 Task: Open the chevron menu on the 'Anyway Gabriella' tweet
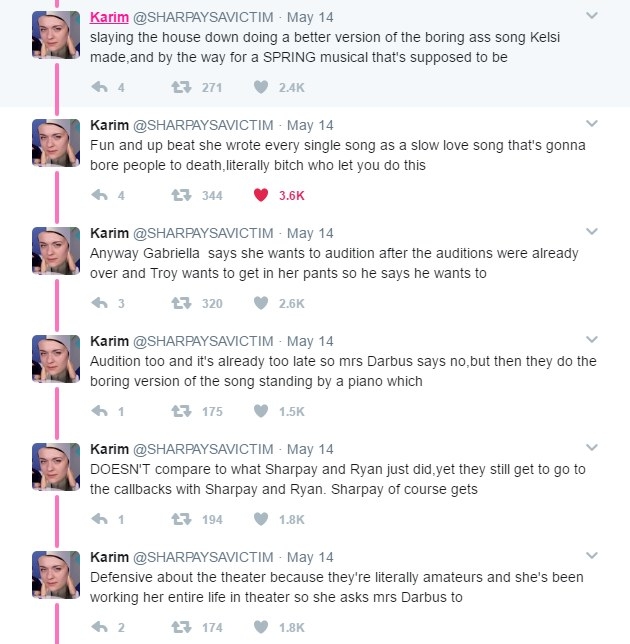coord(592,232)
